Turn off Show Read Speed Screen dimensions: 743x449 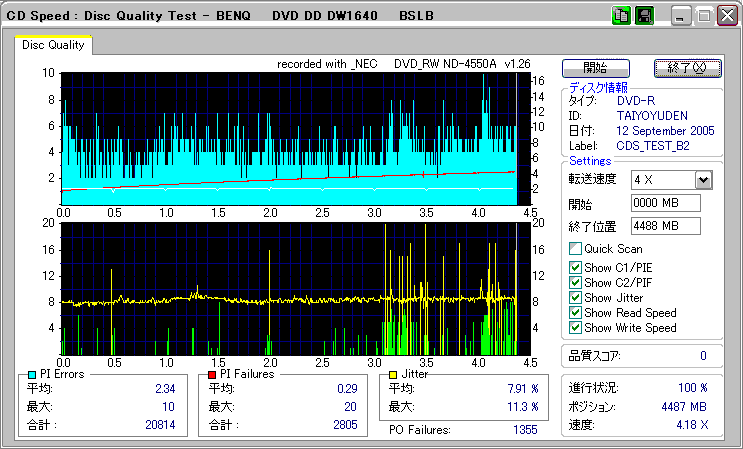[575, 313]
